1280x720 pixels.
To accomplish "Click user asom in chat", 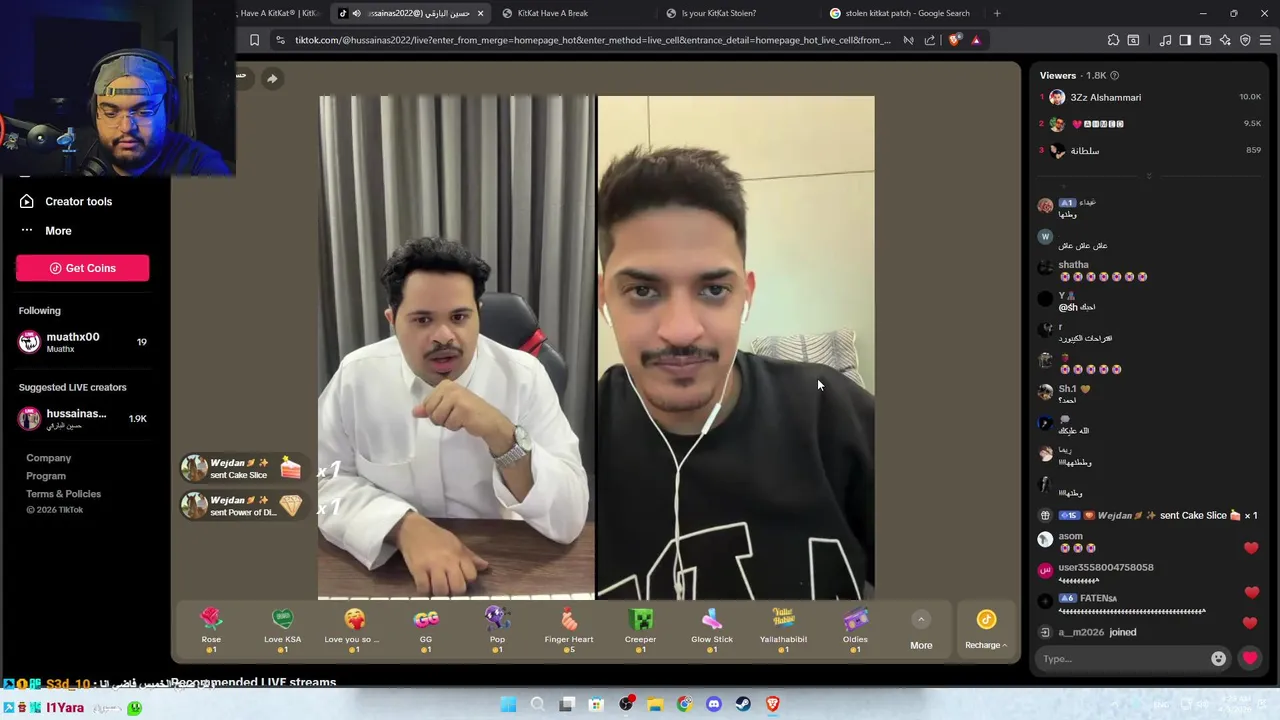I will coord(1070,536).
